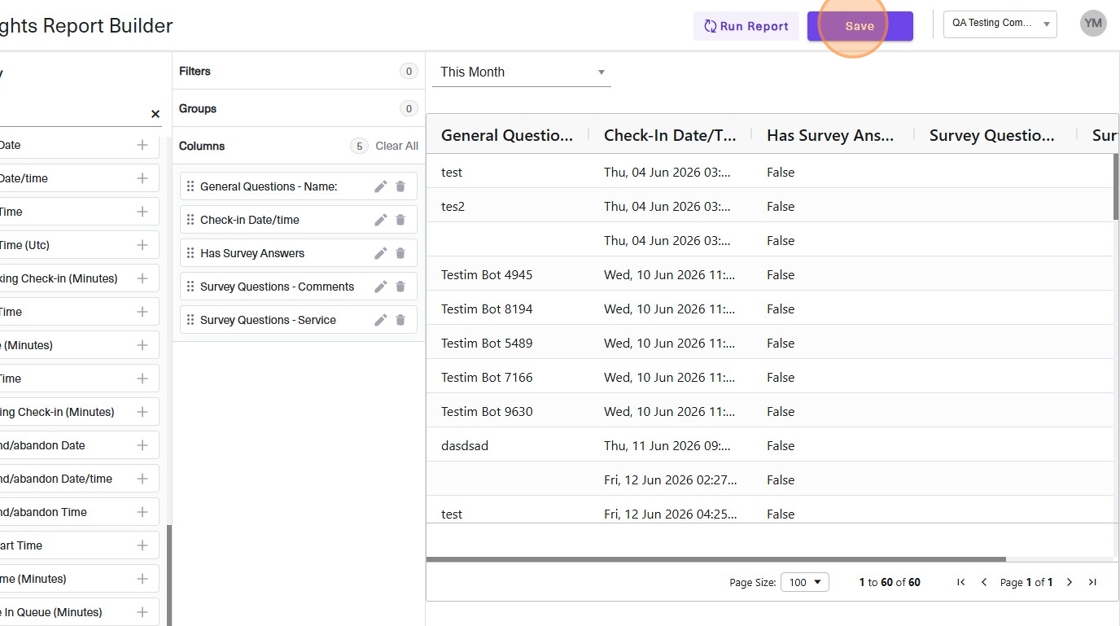Screen dimensions: 1120x626
Task: Open the QA Testing Company selector
Action: pyautogui.click(x=999, y=24)
